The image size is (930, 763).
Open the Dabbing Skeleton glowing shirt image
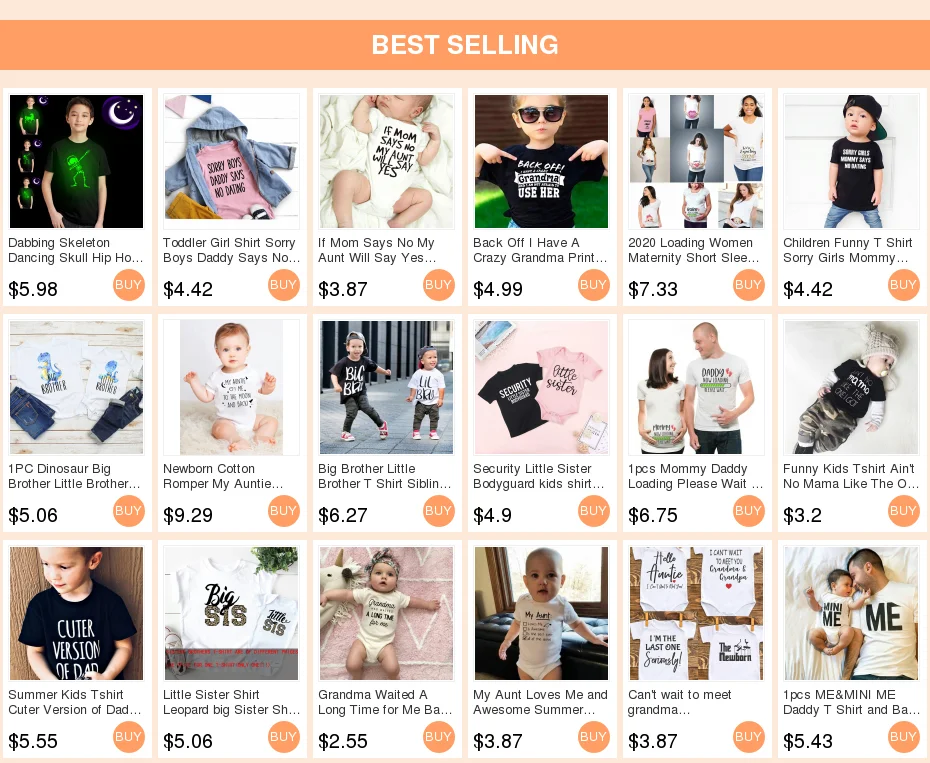click(x=77, y=161)
